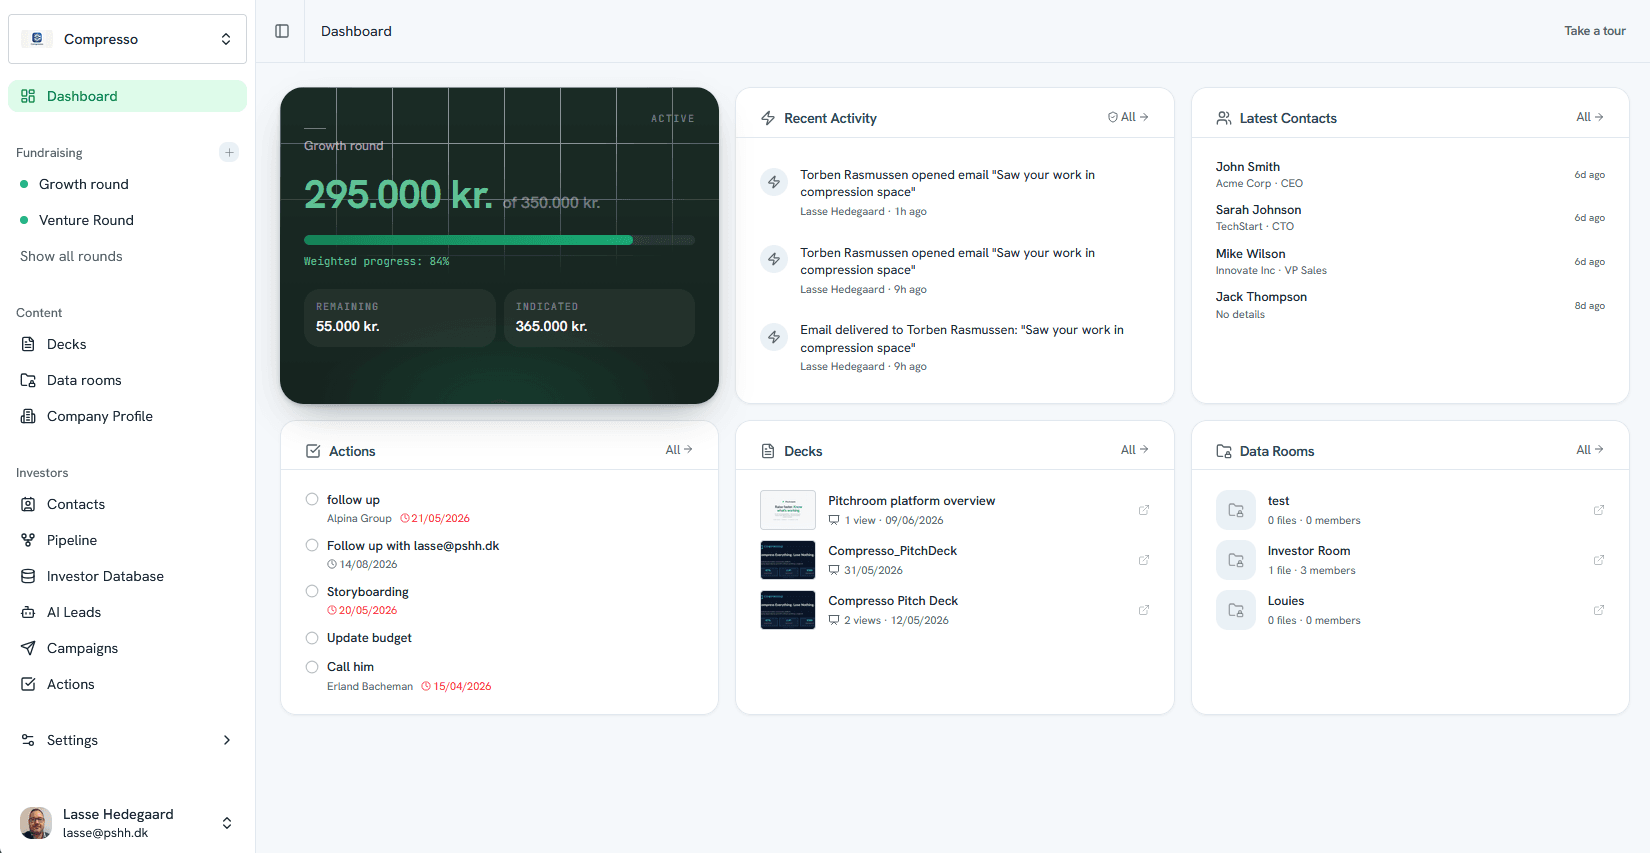
Task: Click lightning icon beside Email delivered activity
Action: [x=774, y=337]
